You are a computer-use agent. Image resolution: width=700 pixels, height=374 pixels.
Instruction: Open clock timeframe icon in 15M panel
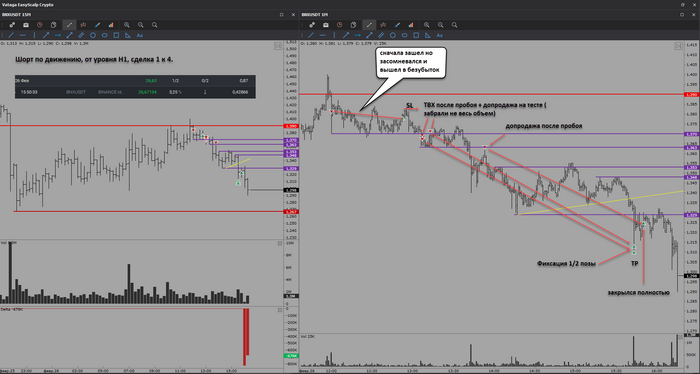[x=40, y=25]
